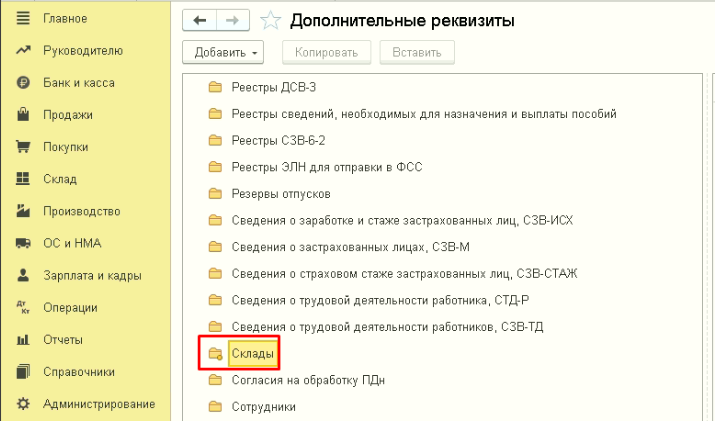Click folder icon of Реестры СЗВ-6-2
715x421 pixels.
point(215,140)
